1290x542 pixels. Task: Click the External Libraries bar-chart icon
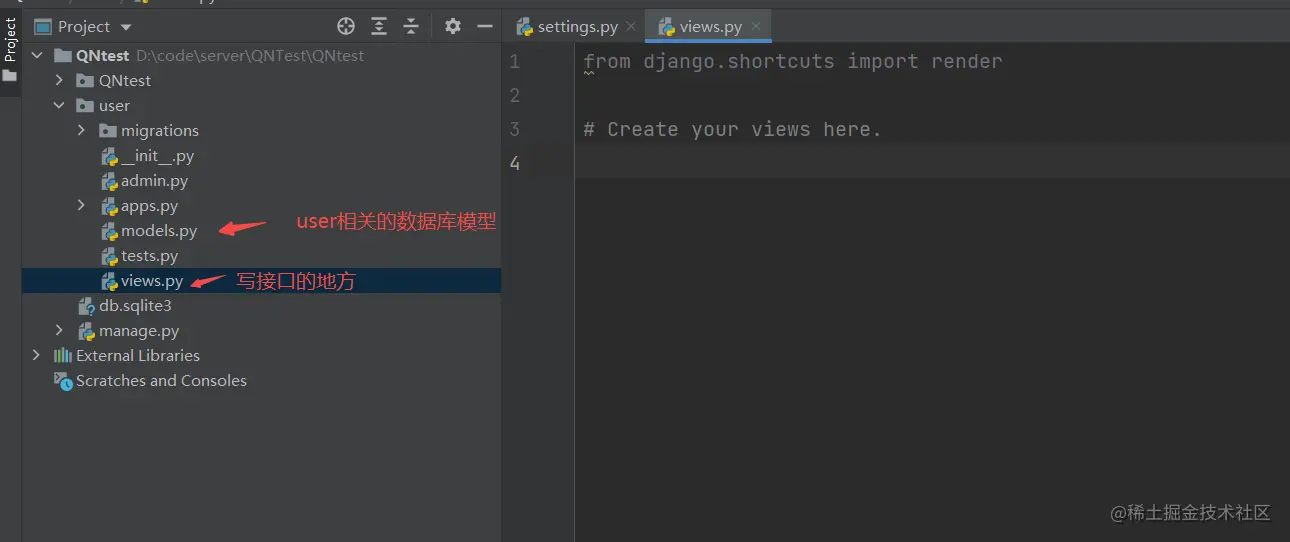(63, 356)
